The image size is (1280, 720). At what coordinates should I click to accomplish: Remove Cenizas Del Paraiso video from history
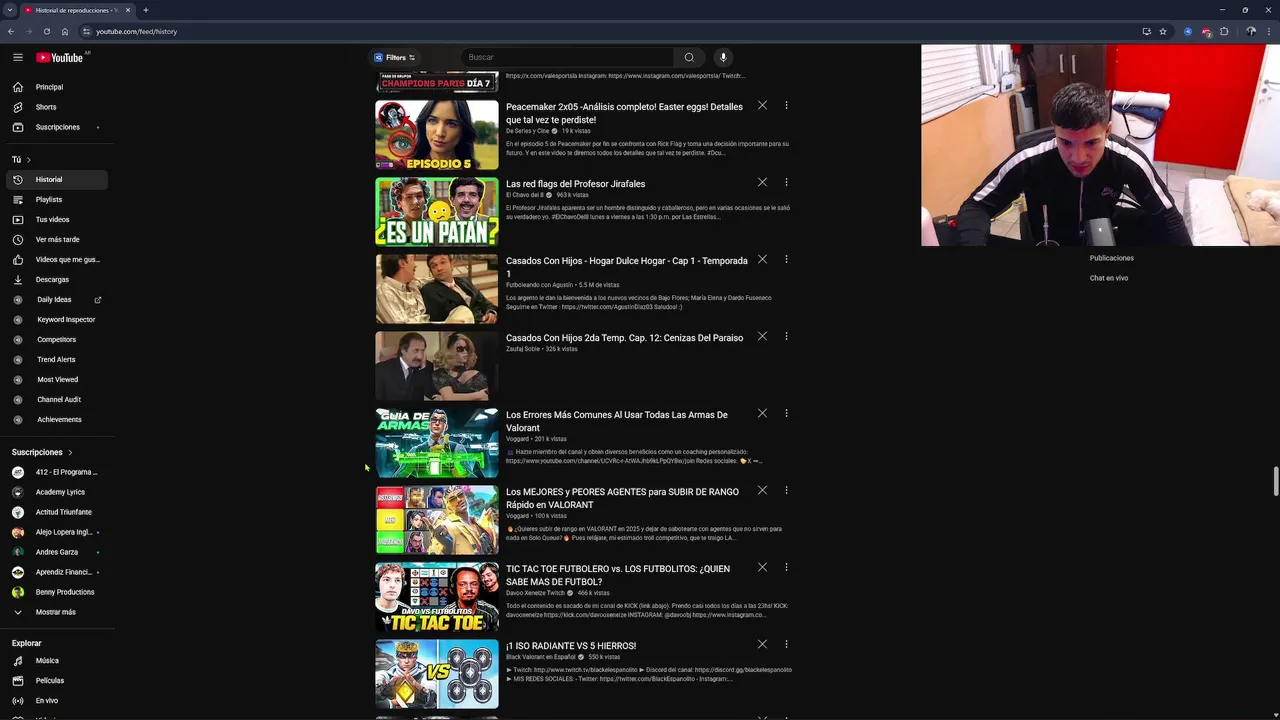(762, 336)
